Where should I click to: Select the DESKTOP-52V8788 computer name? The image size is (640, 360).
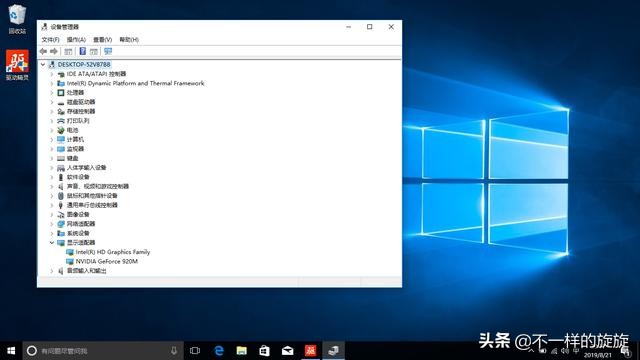click(84, 64)
